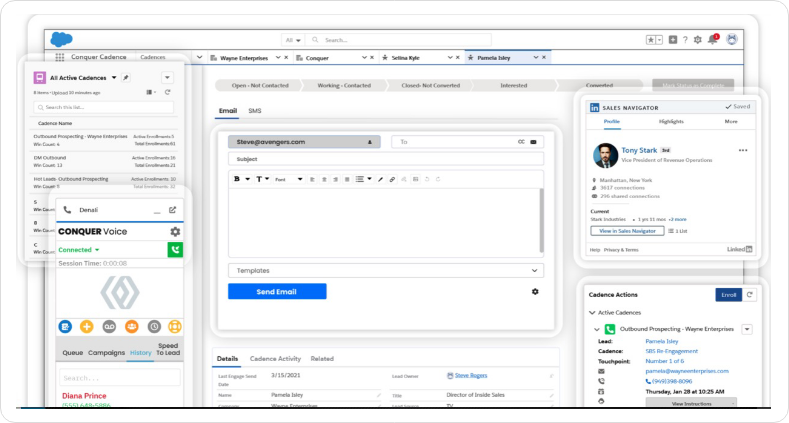This screenshot has height=423, width=789.
Task: Insert a link in the email editor
Action: coord(392,179)
